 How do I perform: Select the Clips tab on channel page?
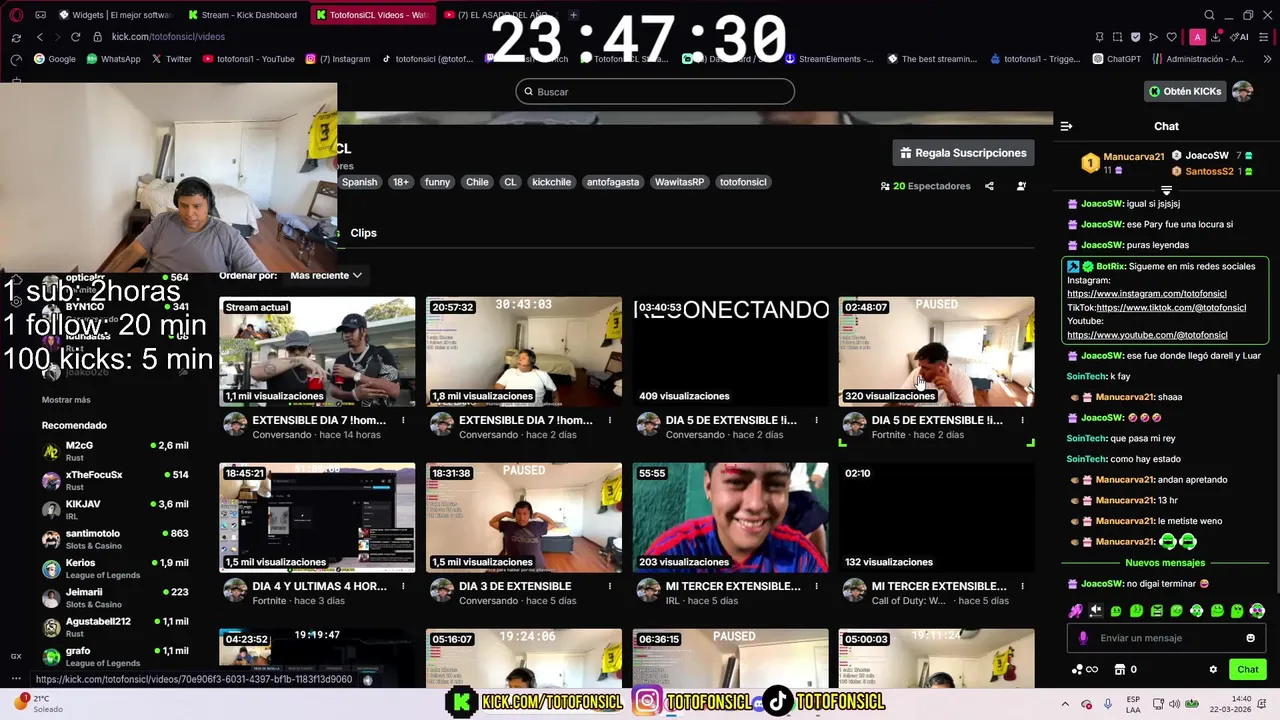click(363, 233)
